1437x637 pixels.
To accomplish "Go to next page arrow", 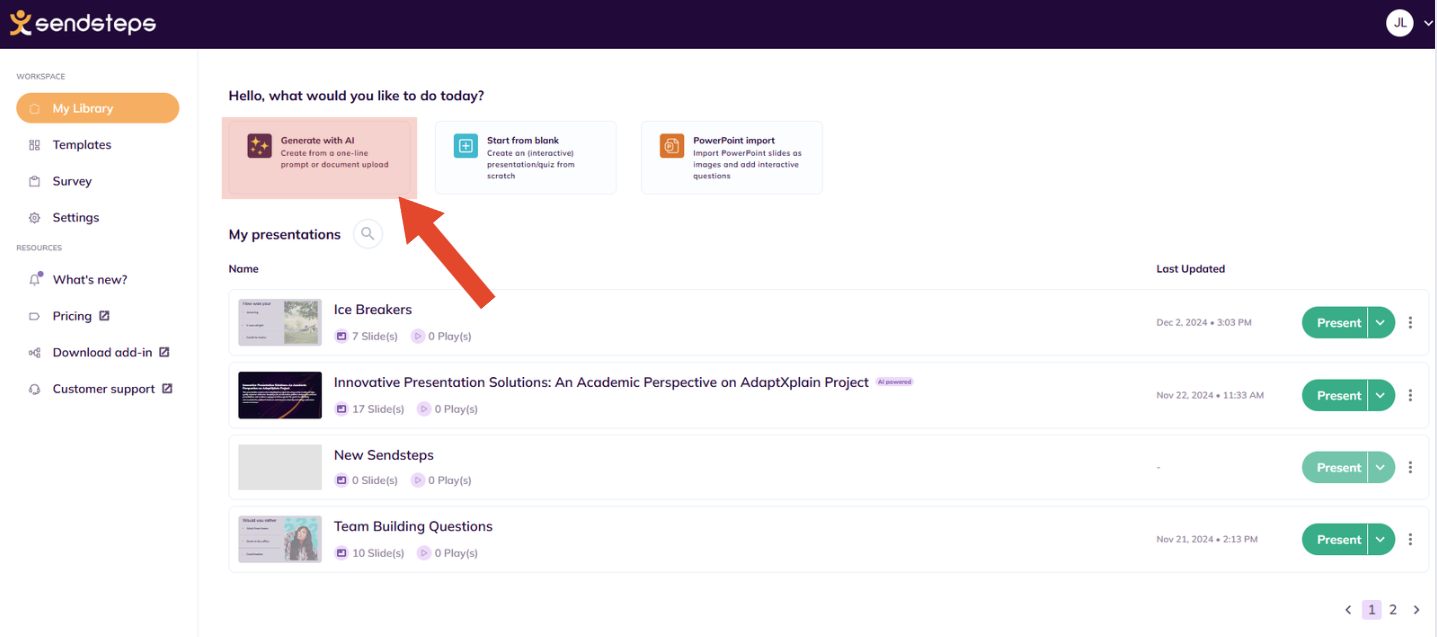I will click(1415, 609).
